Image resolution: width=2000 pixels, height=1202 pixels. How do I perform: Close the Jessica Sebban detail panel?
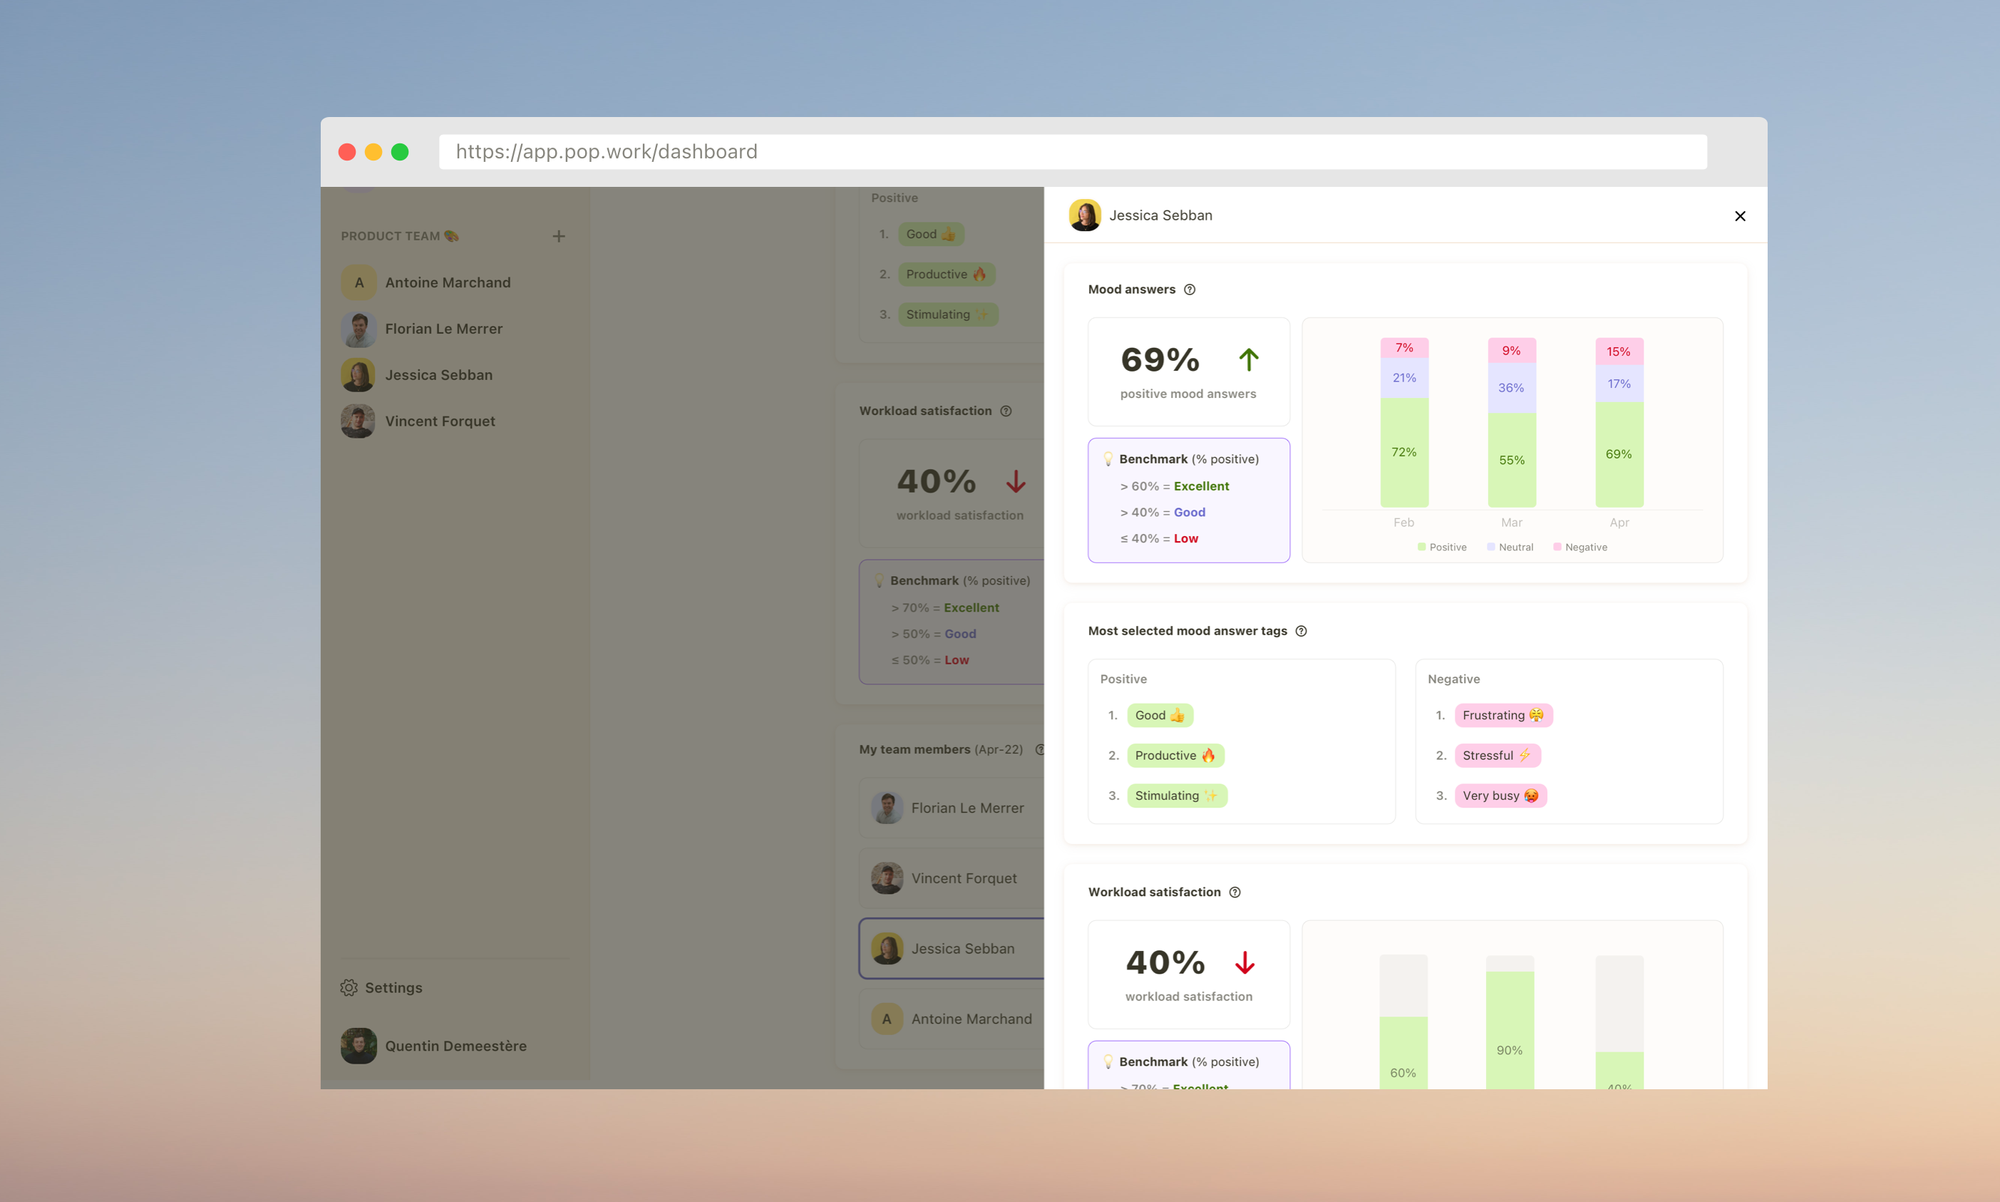coord(1740,215)
